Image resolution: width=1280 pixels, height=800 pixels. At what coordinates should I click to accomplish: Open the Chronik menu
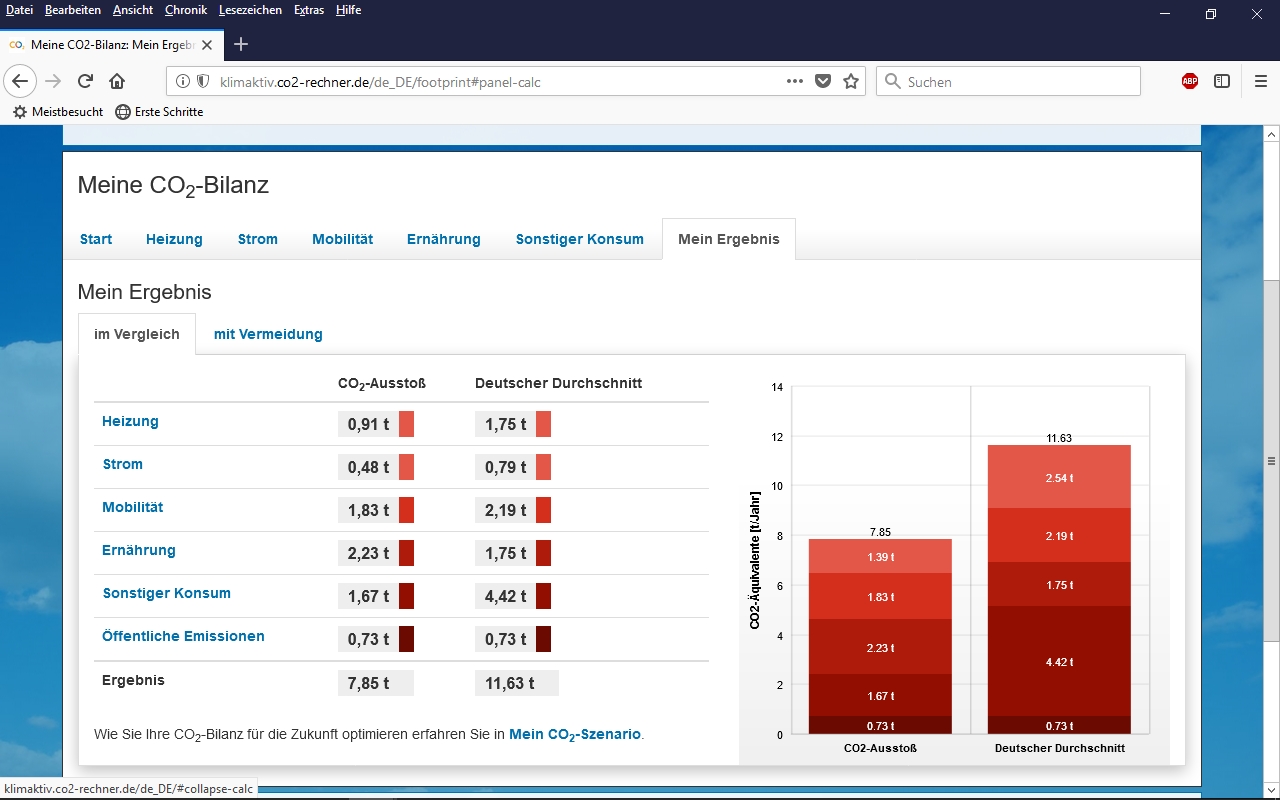coord(186,10)
